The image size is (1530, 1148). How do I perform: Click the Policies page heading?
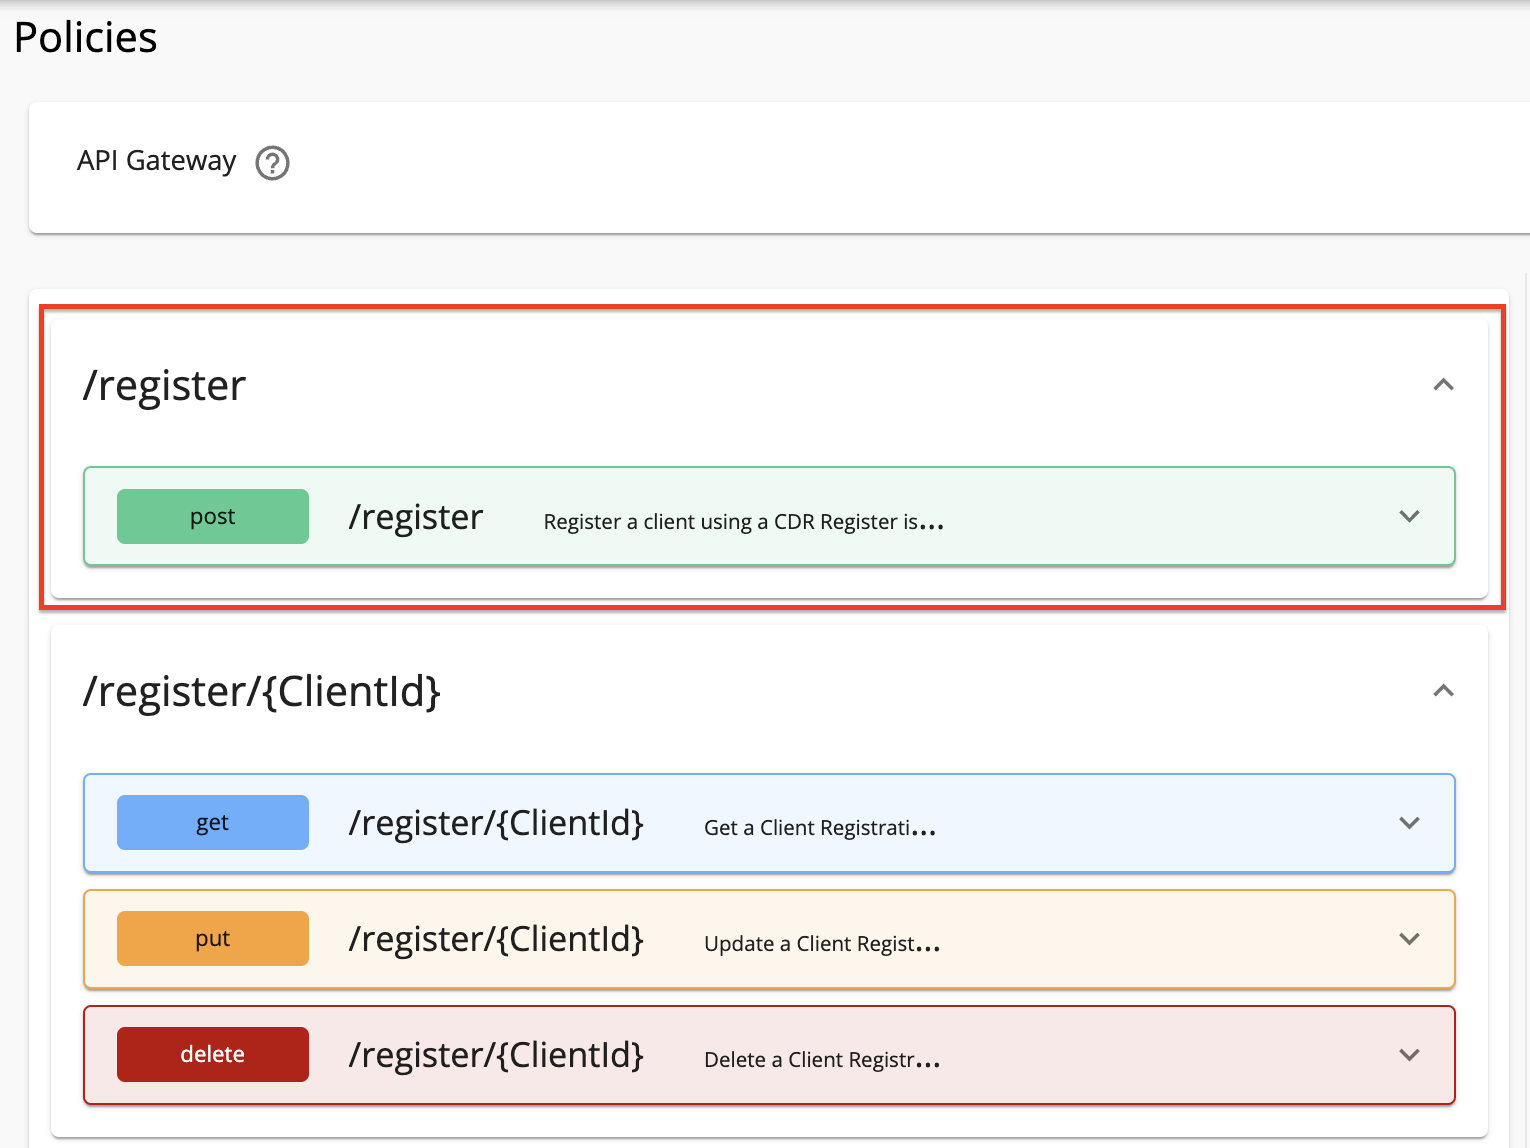click(85, 37)
